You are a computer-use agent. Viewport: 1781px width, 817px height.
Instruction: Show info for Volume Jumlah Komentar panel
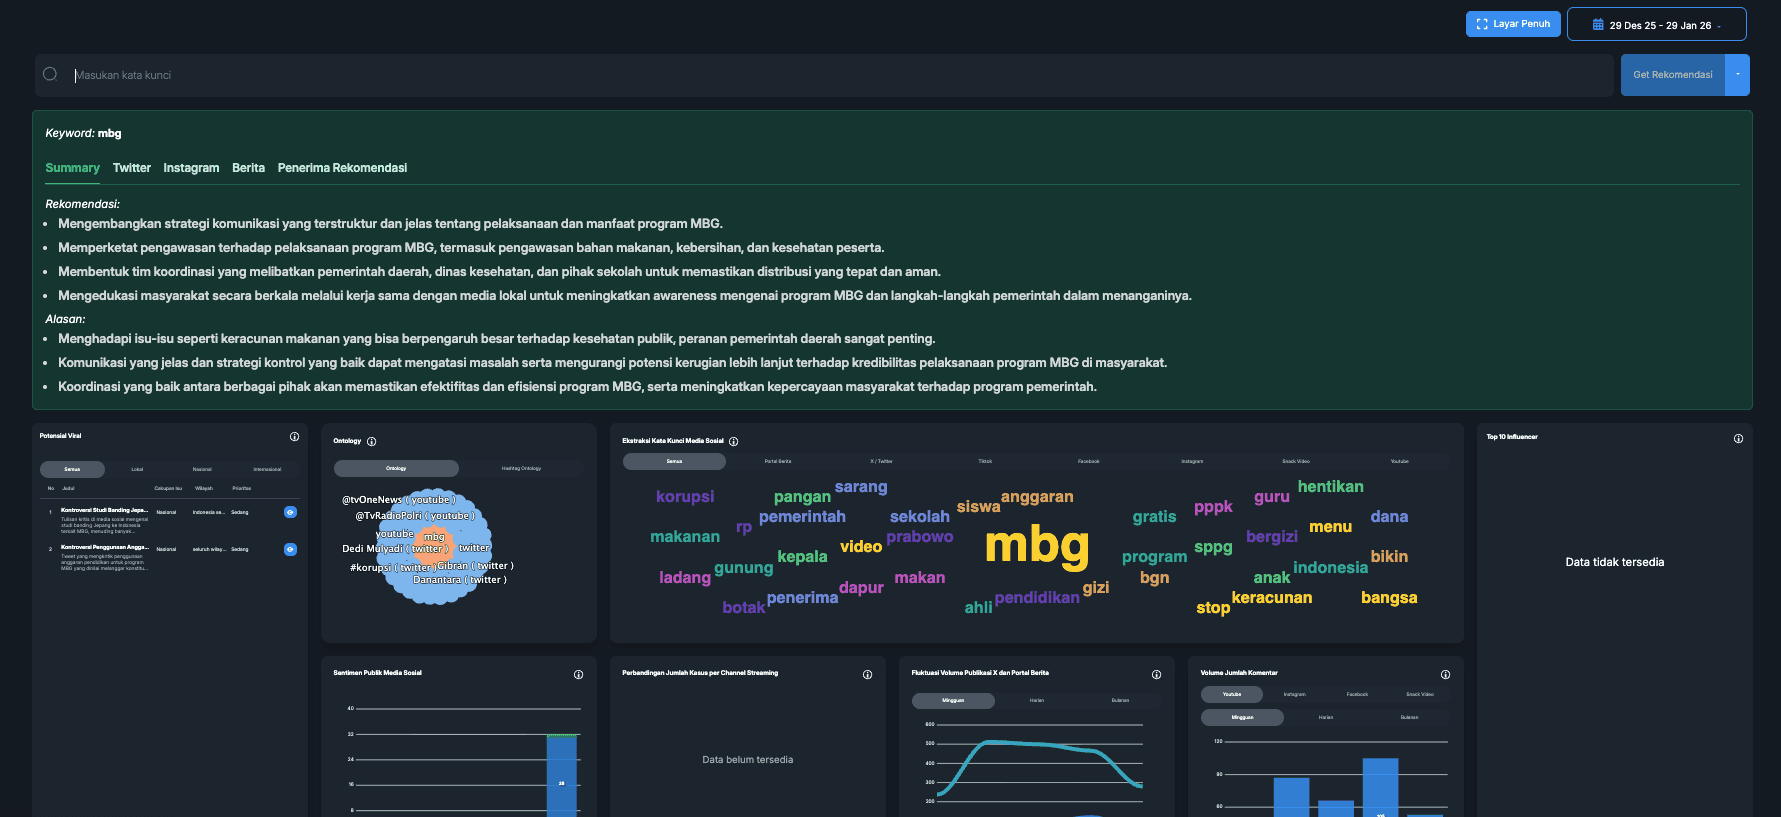point(1445,675)
